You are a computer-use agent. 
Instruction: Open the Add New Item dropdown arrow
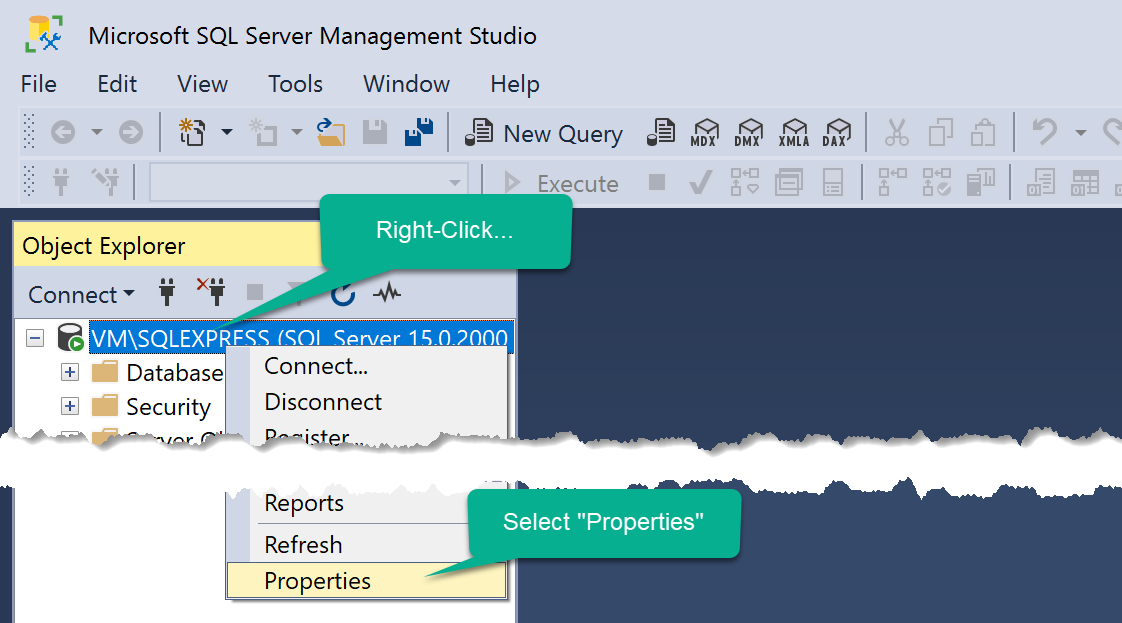point(296,132)
